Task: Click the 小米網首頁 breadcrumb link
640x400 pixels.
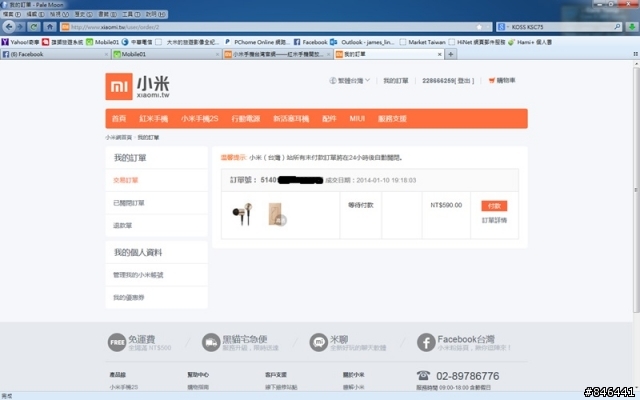Action: (118, 138)
